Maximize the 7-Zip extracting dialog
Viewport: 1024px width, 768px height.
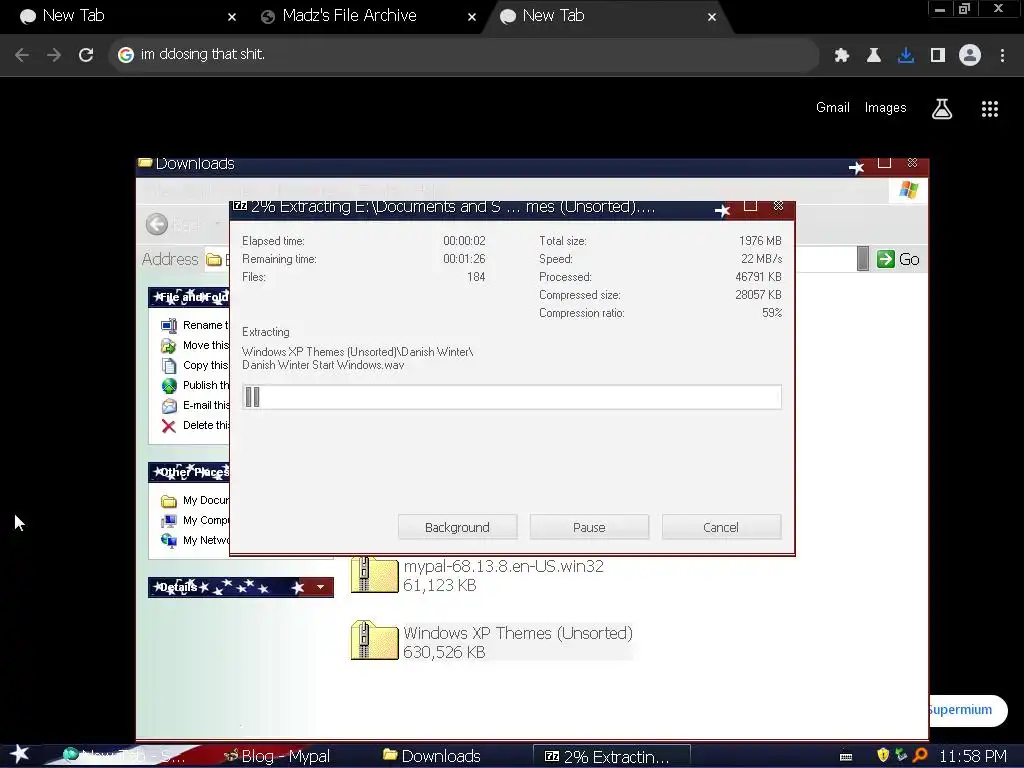tap(750, 206)
